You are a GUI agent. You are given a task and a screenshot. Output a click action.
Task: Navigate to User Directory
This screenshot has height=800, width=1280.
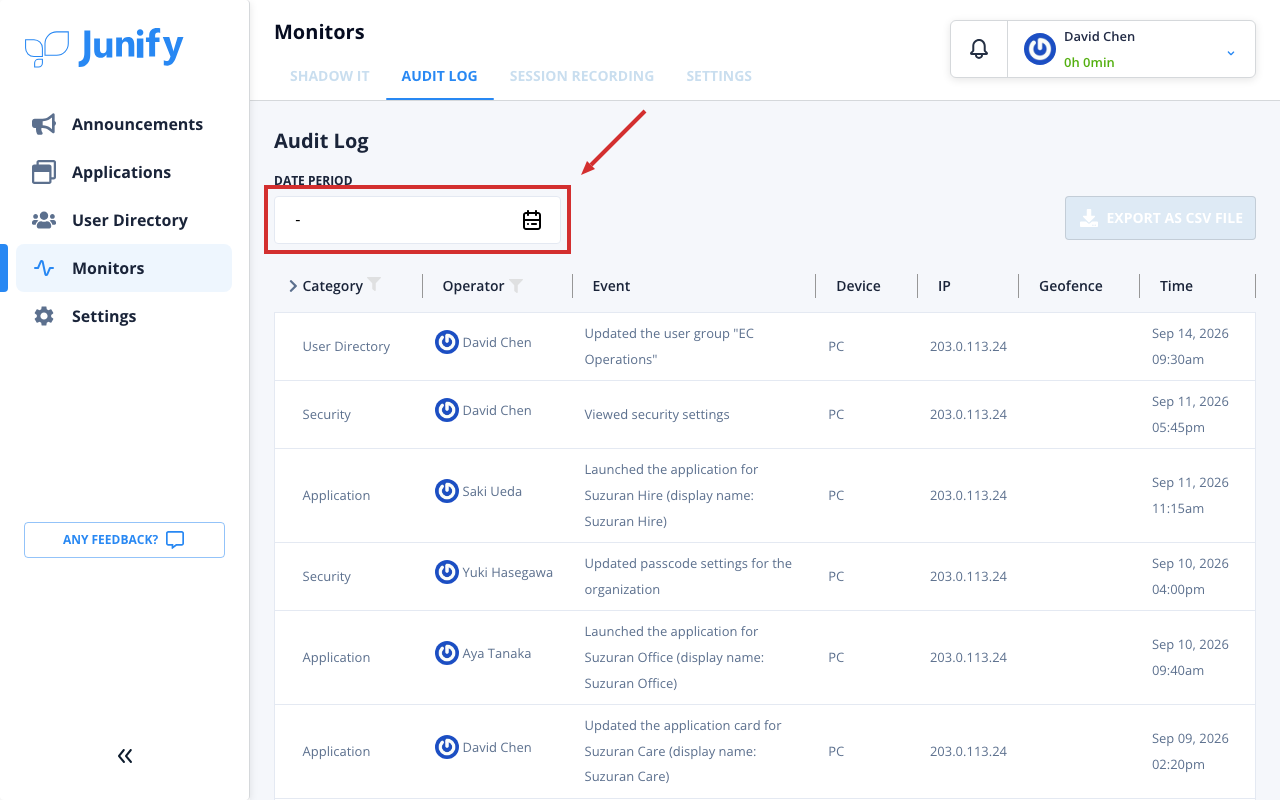(x=124, y=220)
